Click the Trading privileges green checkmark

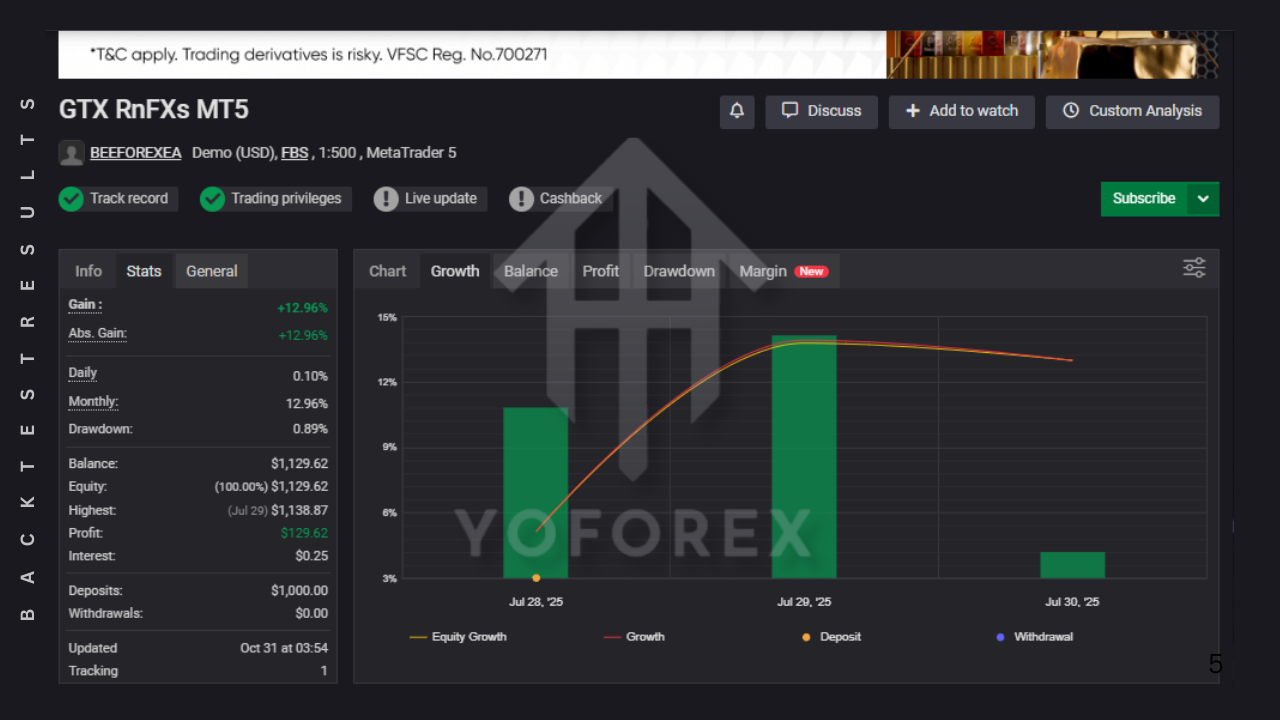pos(212,199)
